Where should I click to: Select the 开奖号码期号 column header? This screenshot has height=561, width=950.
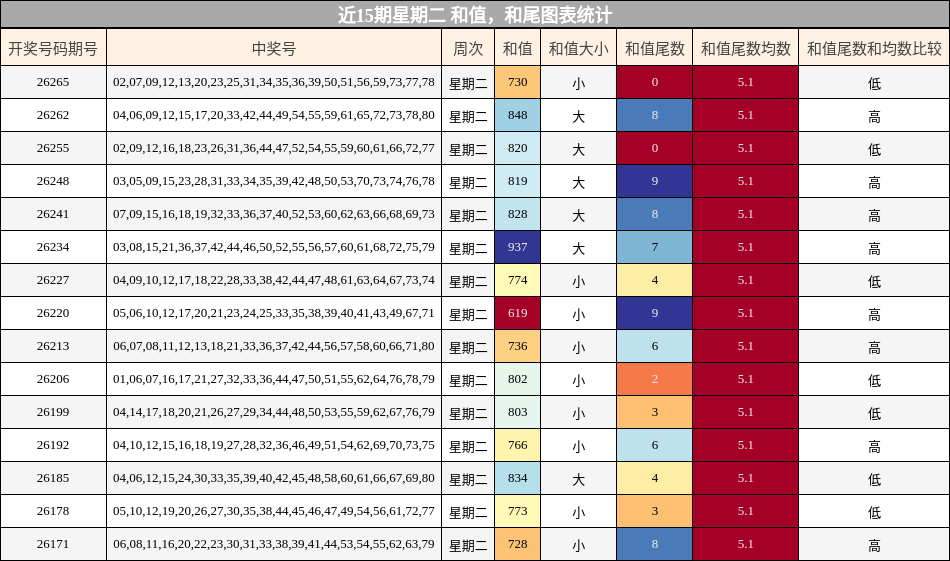tap(53, 48)
